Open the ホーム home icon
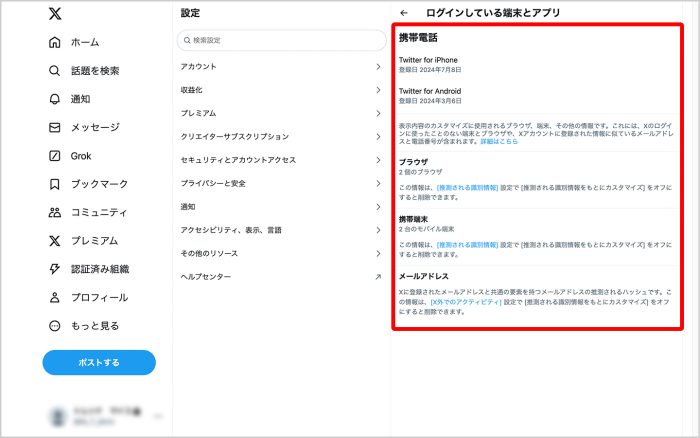Viewport: 700px width, 438px height. coord(55,43)
